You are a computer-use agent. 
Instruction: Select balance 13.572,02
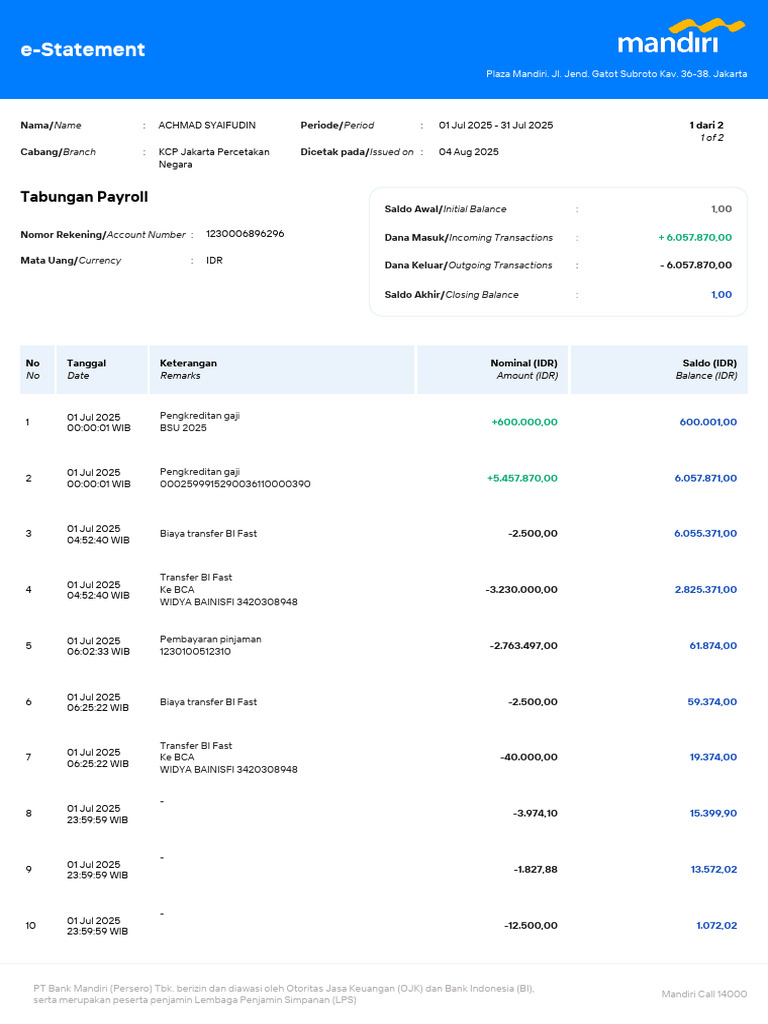[x=714, y=870]
